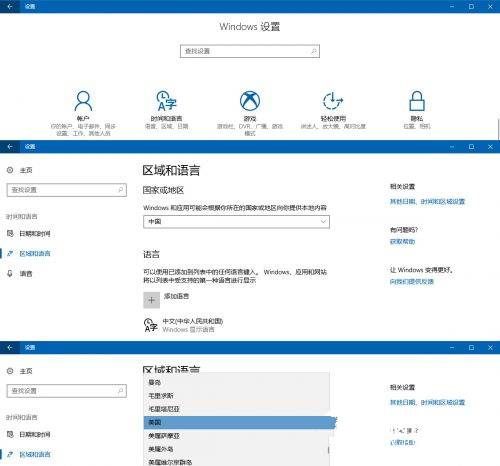The width and height of the screenshot is (500, 466).
Task: Click the 获取帮助 link
Action: (x=402, y=242)
